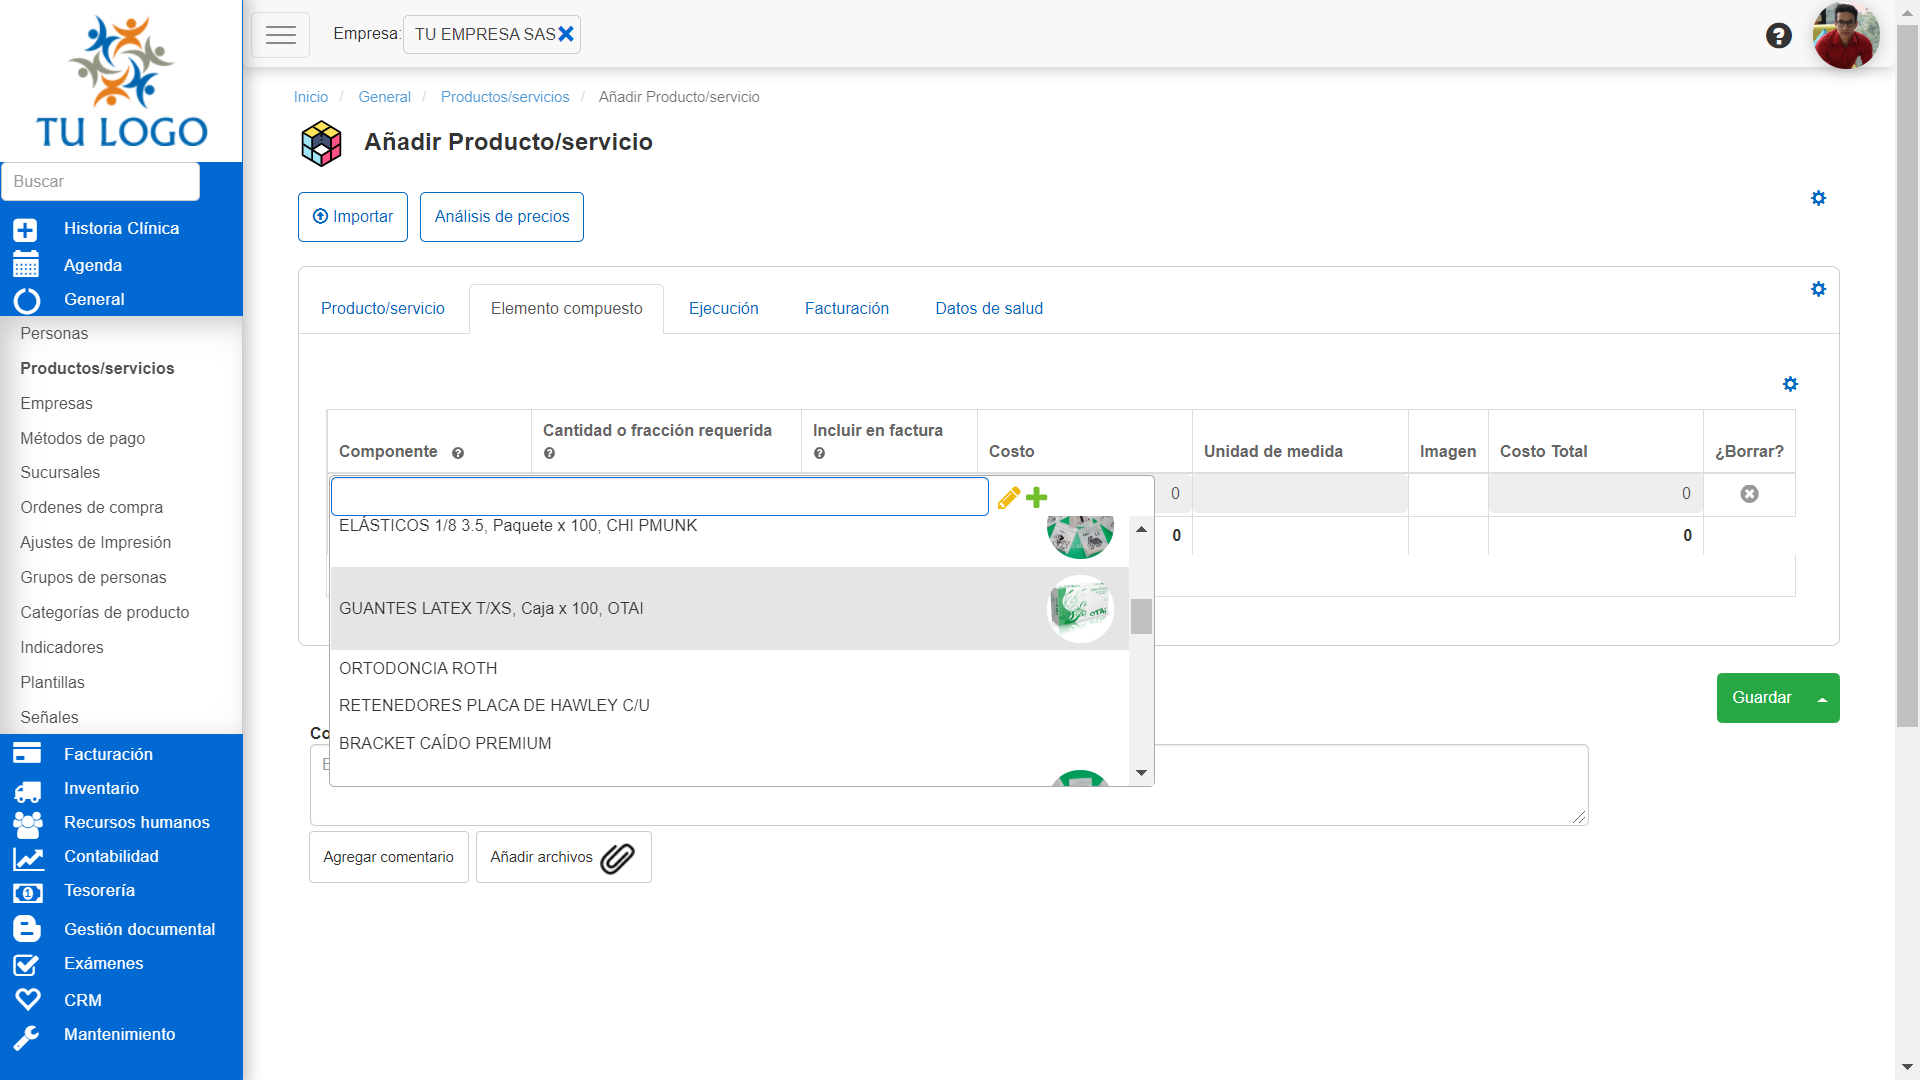
Task: Click the hamburger menu toggle
Action: click(x=280, y=35)
